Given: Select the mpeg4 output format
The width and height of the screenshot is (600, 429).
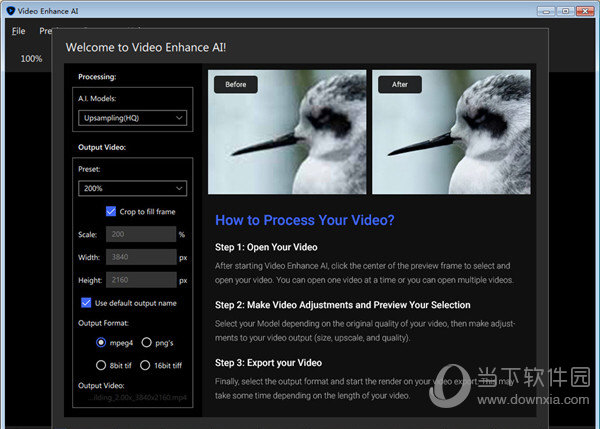Looking at the screenshot, I should 101,343.
